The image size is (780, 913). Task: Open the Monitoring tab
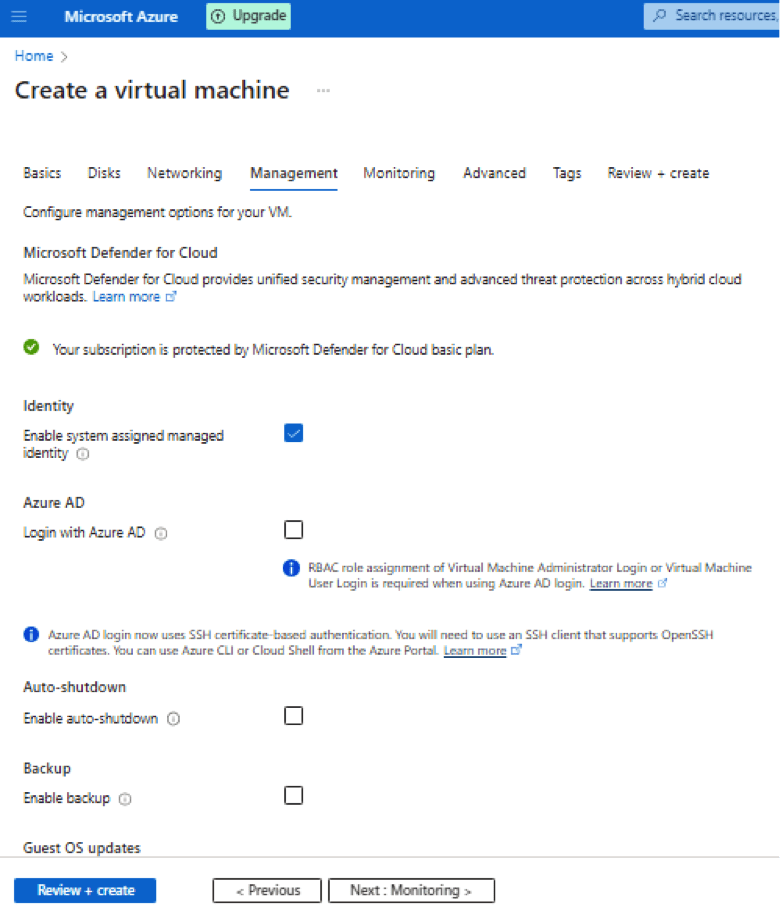click(399, 173)
